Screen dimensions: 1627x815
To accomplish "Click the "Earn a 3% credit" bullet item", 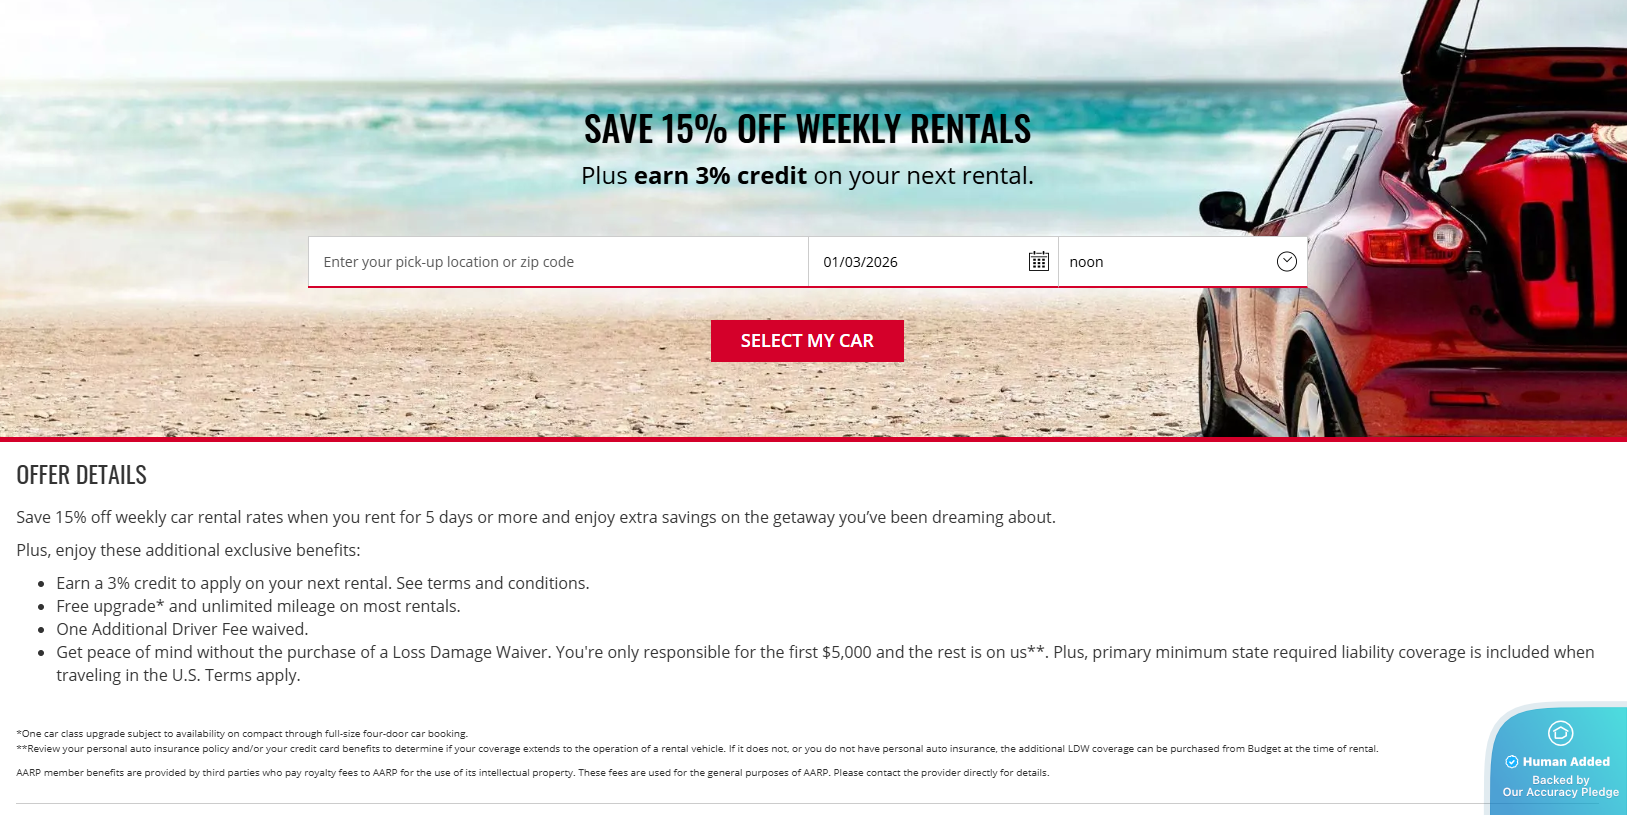I will point(323,583).
